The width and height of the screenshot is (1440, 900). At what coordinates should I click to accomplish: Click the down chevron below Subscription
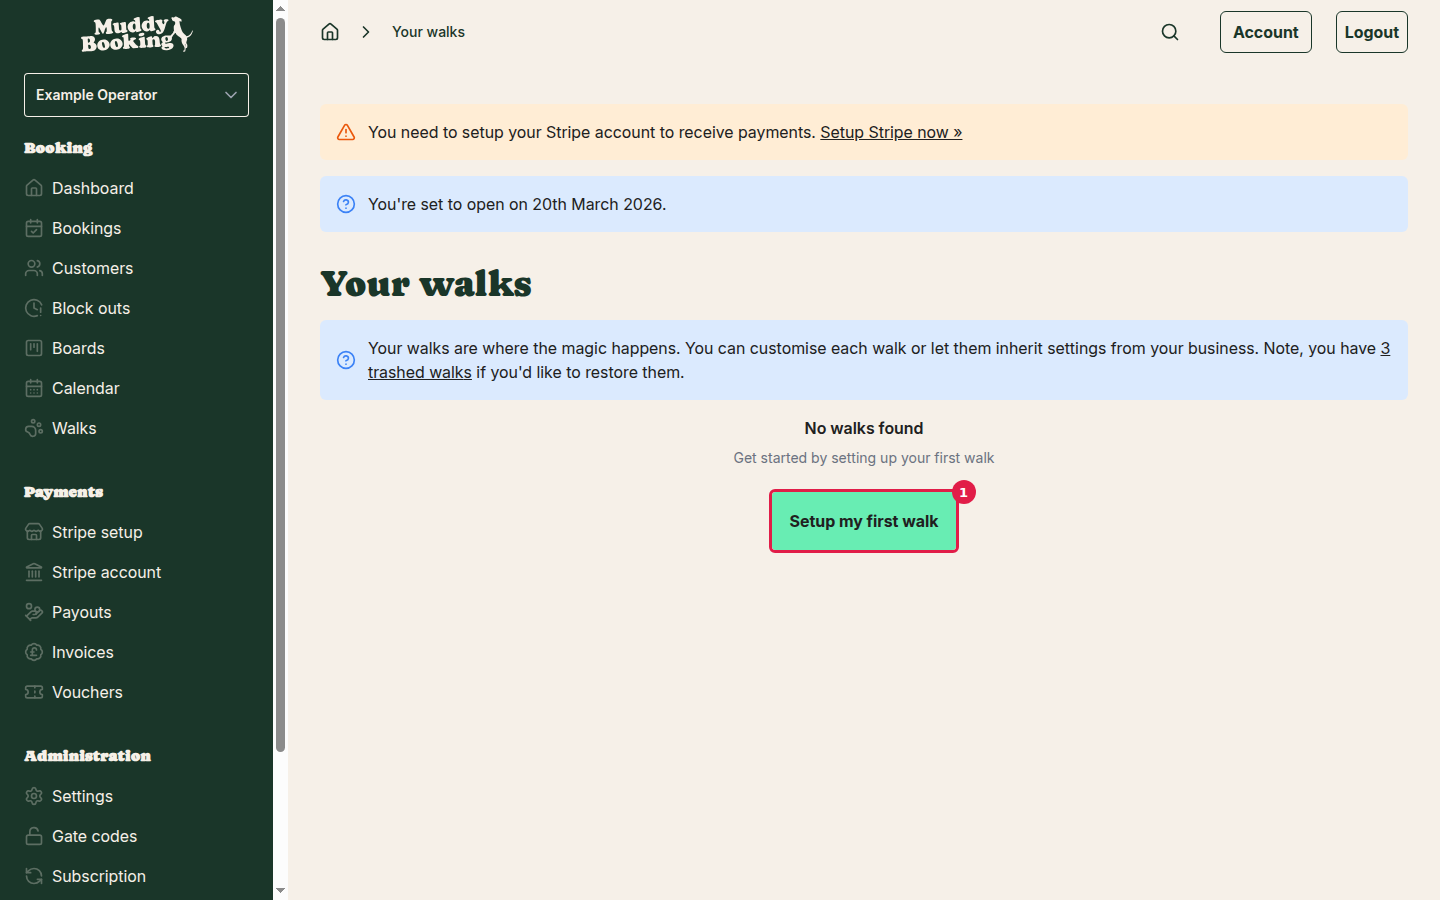pos(280,890)
